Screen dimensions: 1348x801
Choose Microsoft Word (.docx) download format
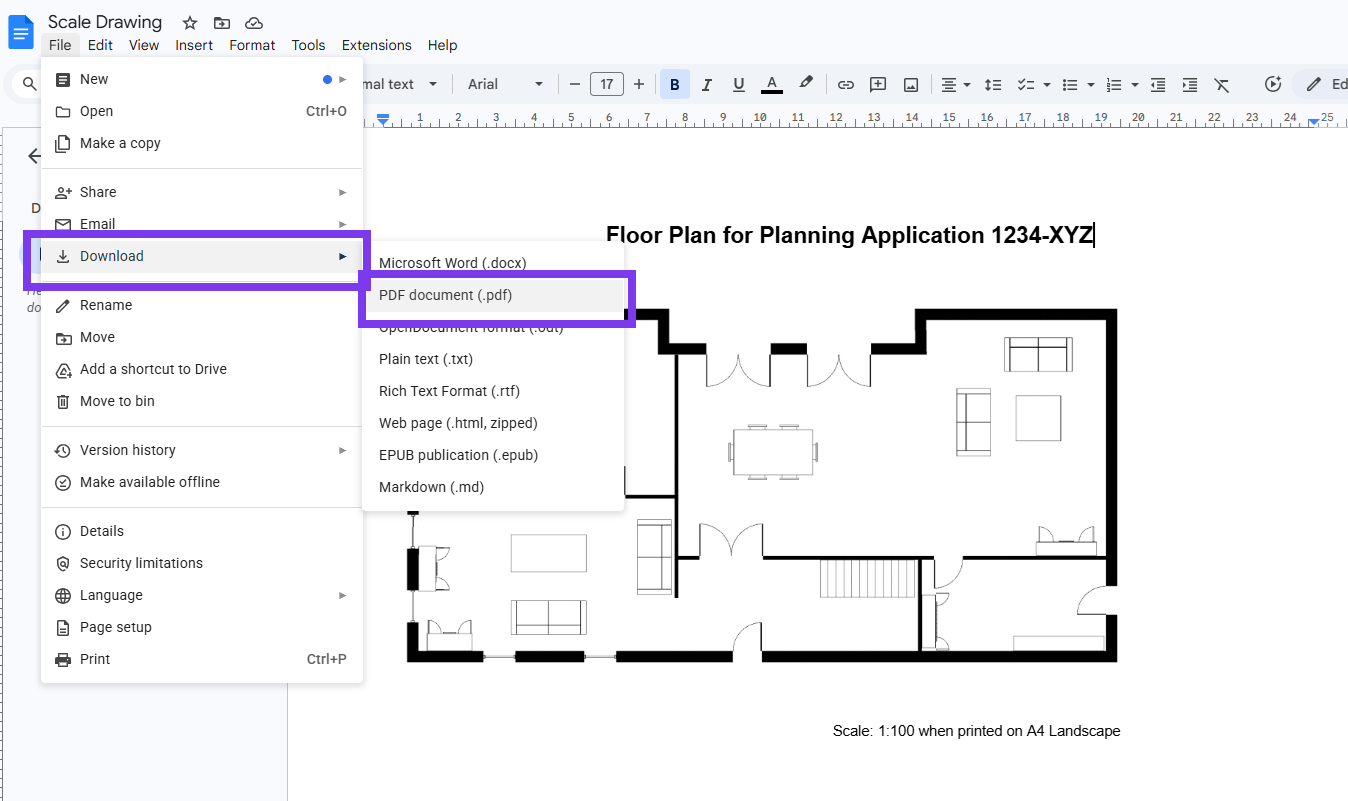click(x=450, y=263)
